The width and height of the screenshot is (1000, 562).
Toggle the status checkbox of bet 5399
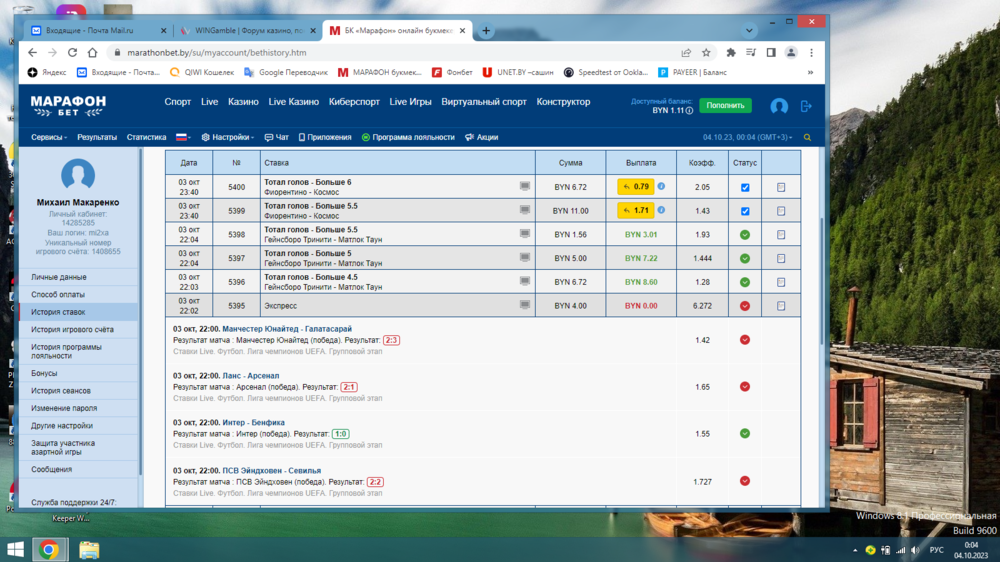pyautogui.click(x=745, y=211)
